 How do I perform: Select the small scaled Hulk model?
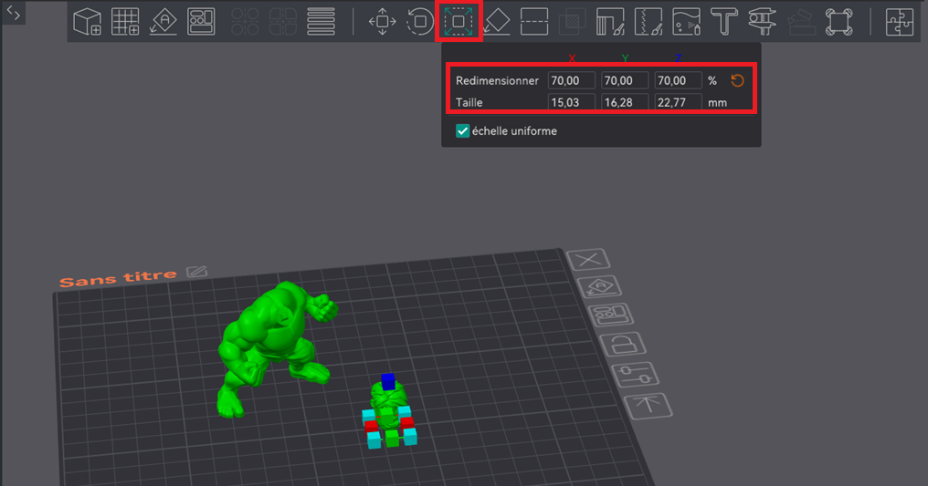click(388, 404)
